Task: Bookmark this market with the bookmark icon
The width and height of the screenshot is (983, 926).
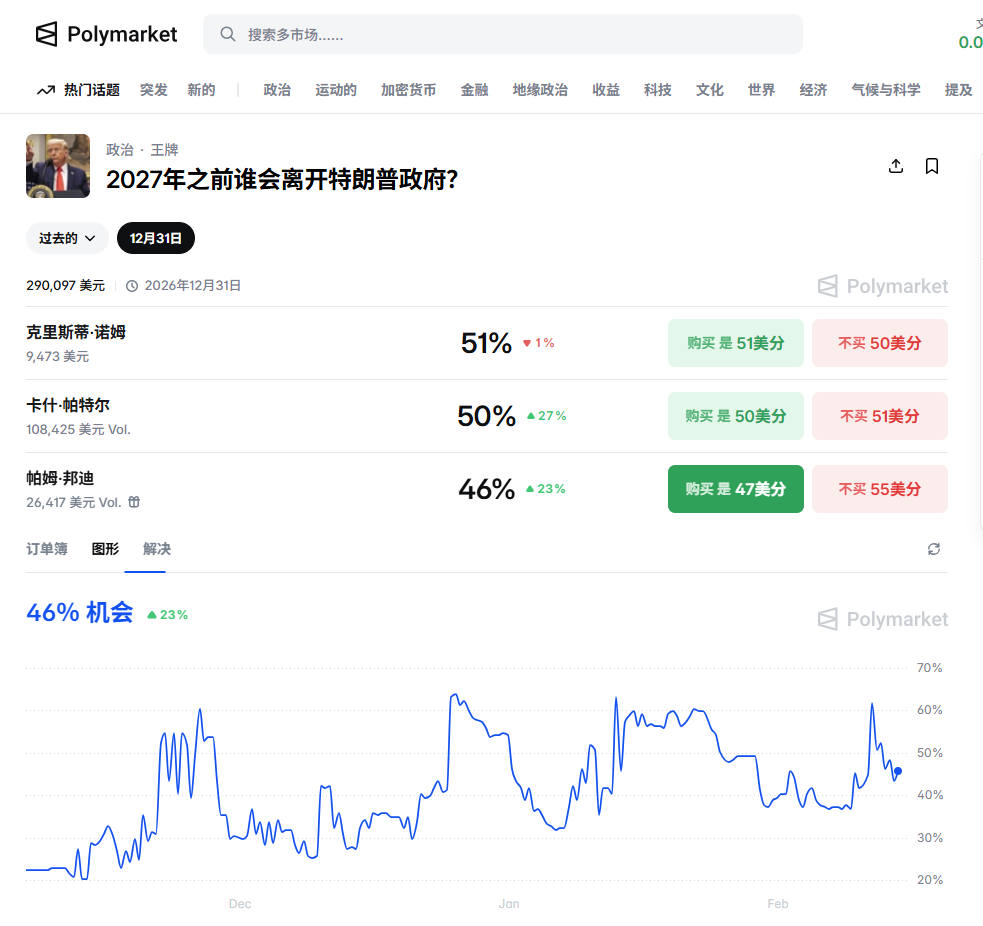Action: [x=932, y=166]
